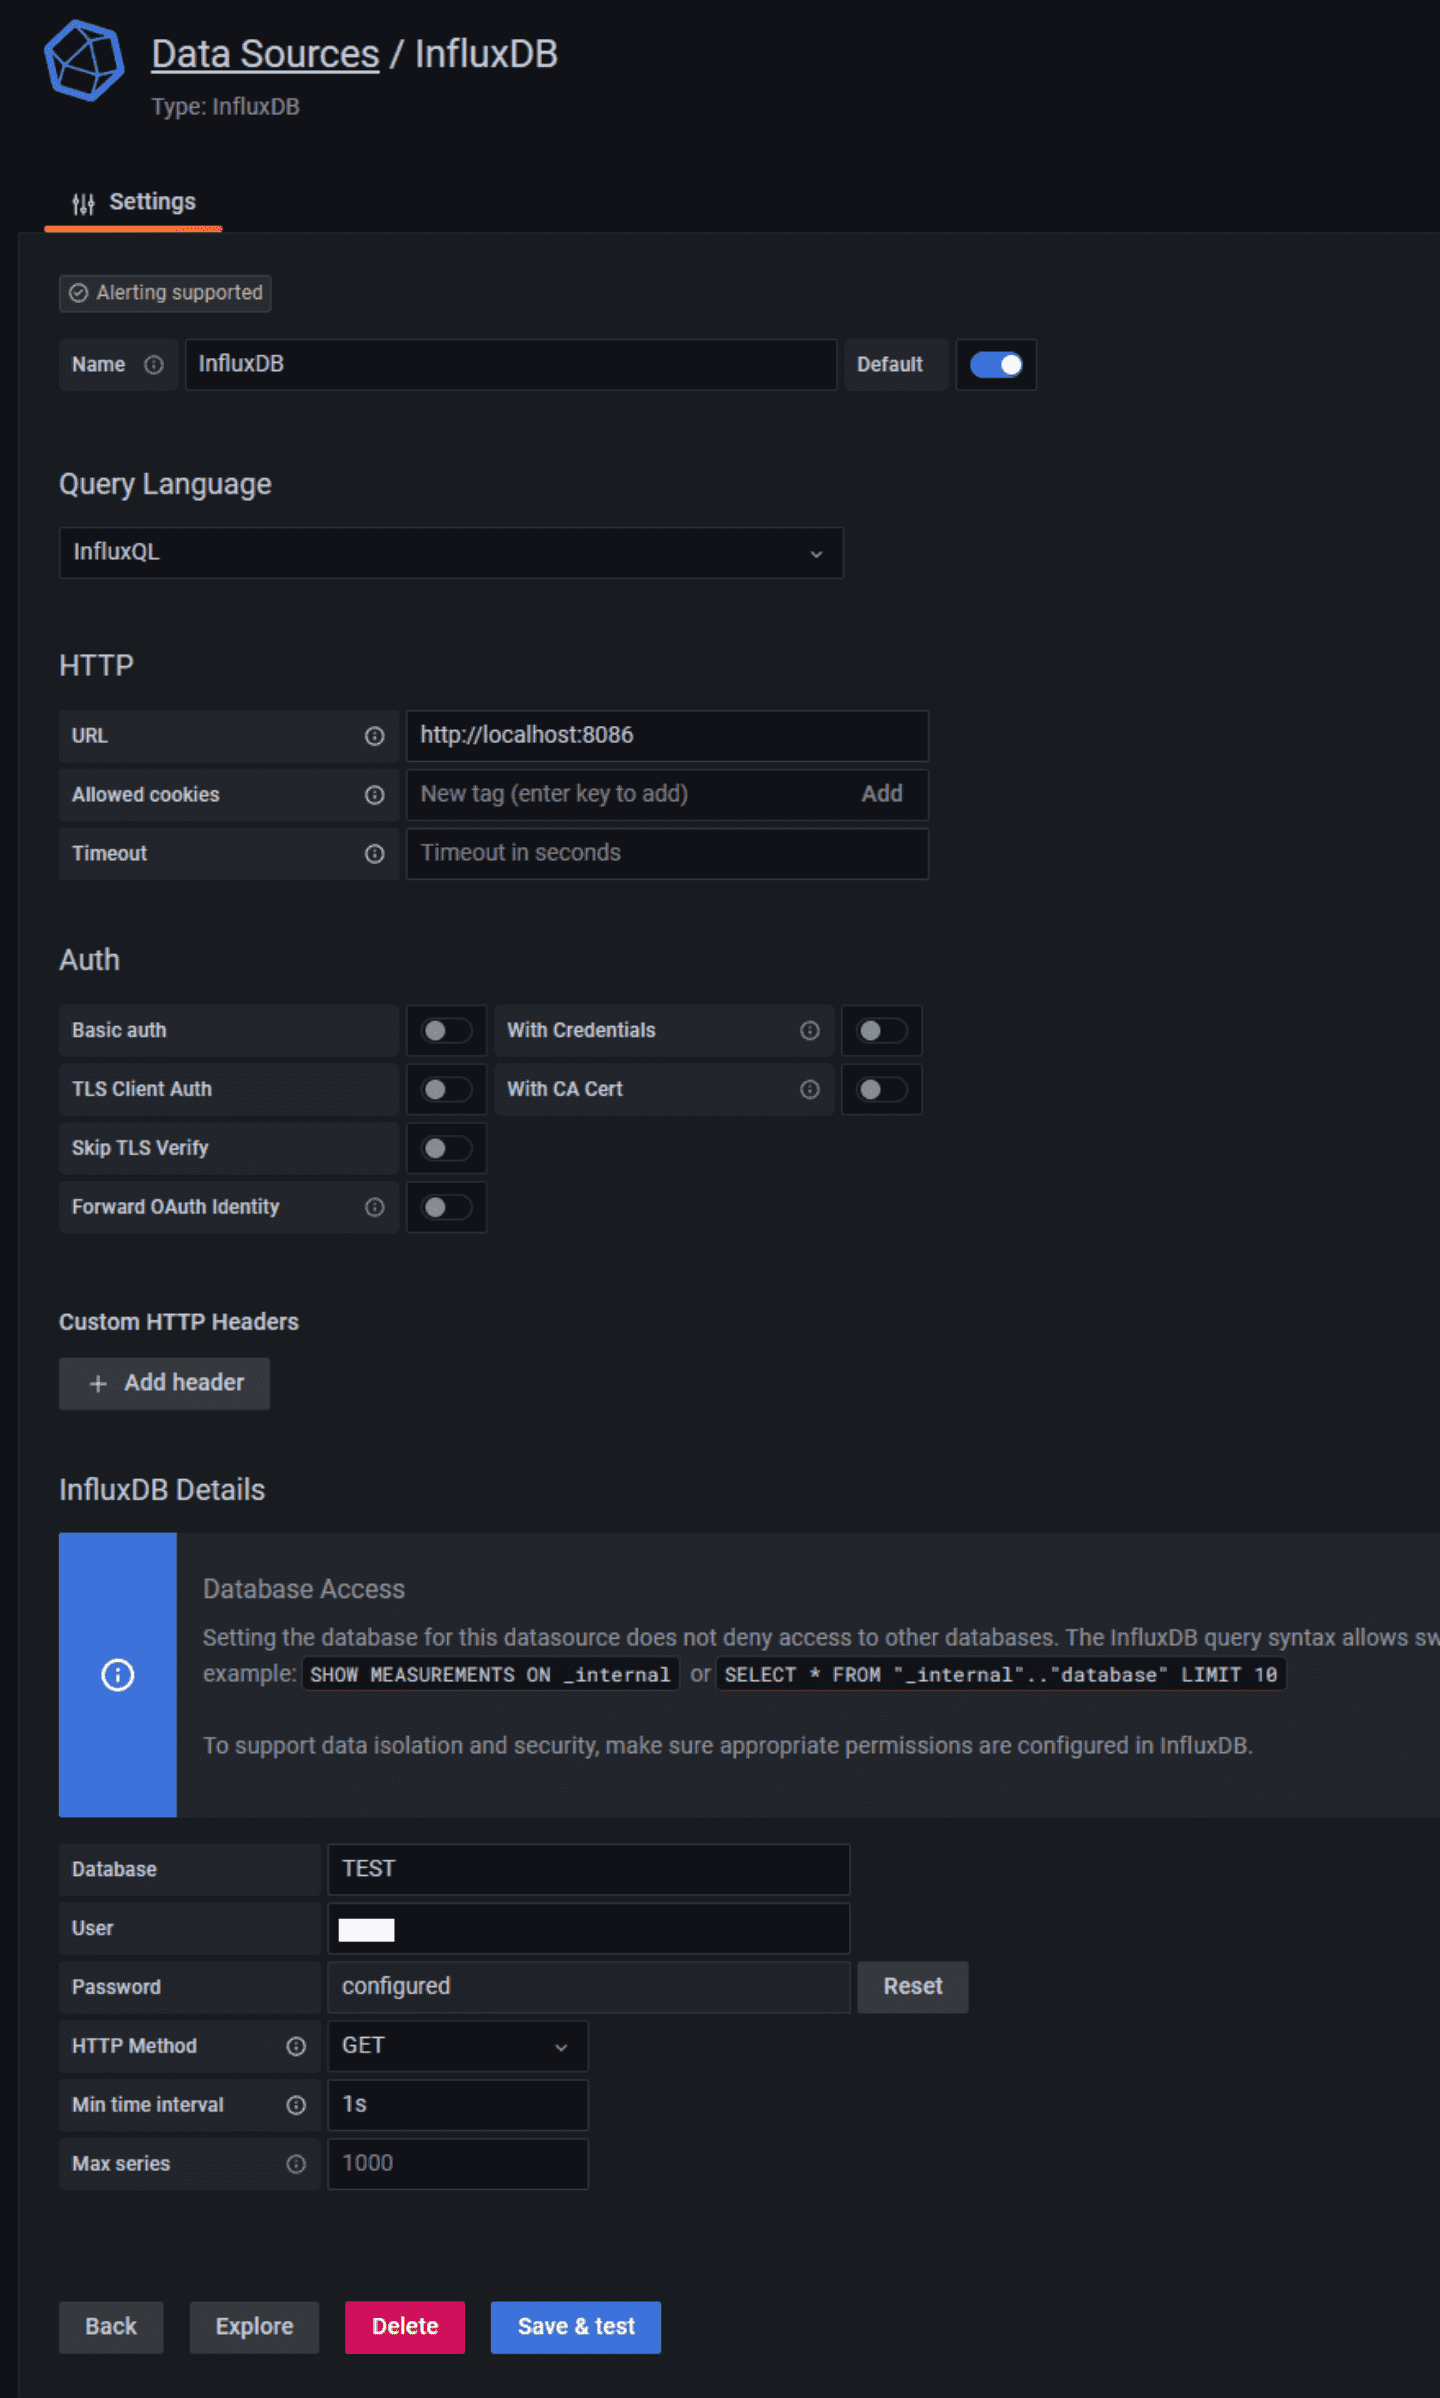Screen dimensions: 1440x2398
Task: Click the 'SELECT * FROM' code snippet
Action: [1001, 1675]
